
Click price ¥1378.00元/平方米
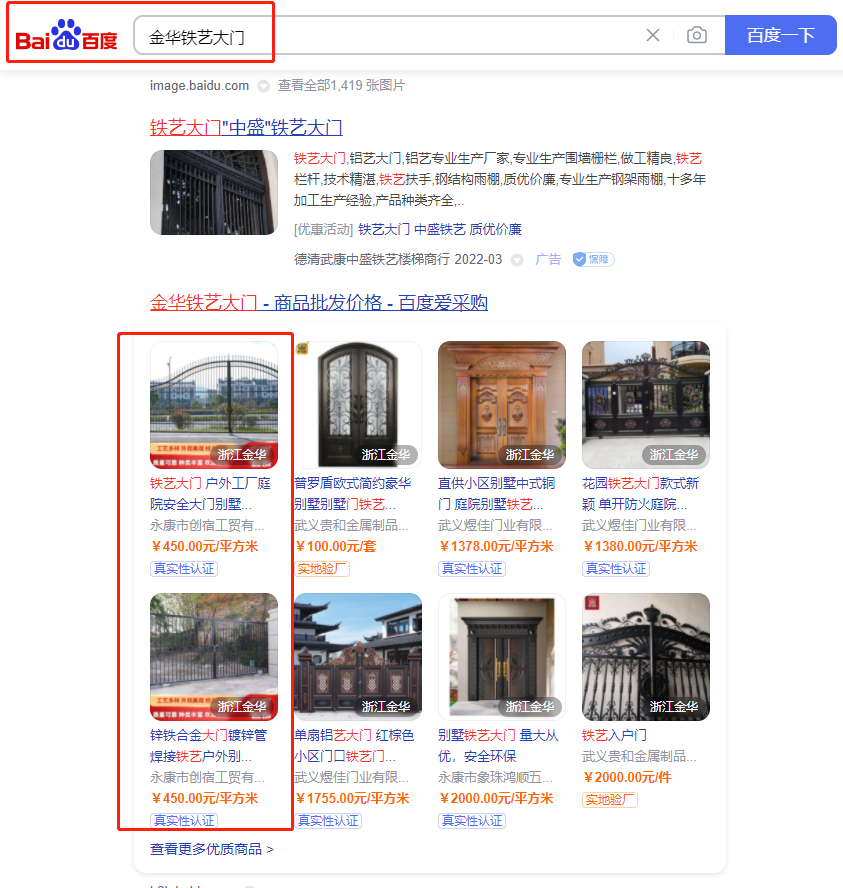click(x=496, y=547)
